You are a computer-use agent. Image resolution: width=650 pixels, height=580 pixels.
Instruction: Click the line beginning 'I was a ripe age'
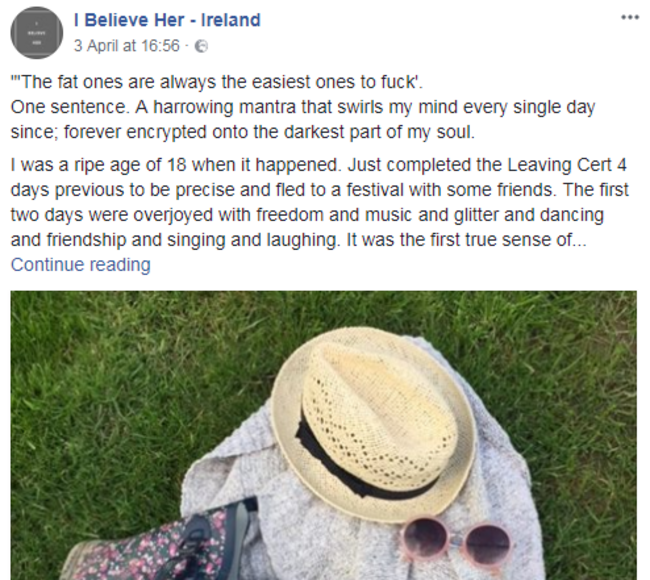coord(318,165)
